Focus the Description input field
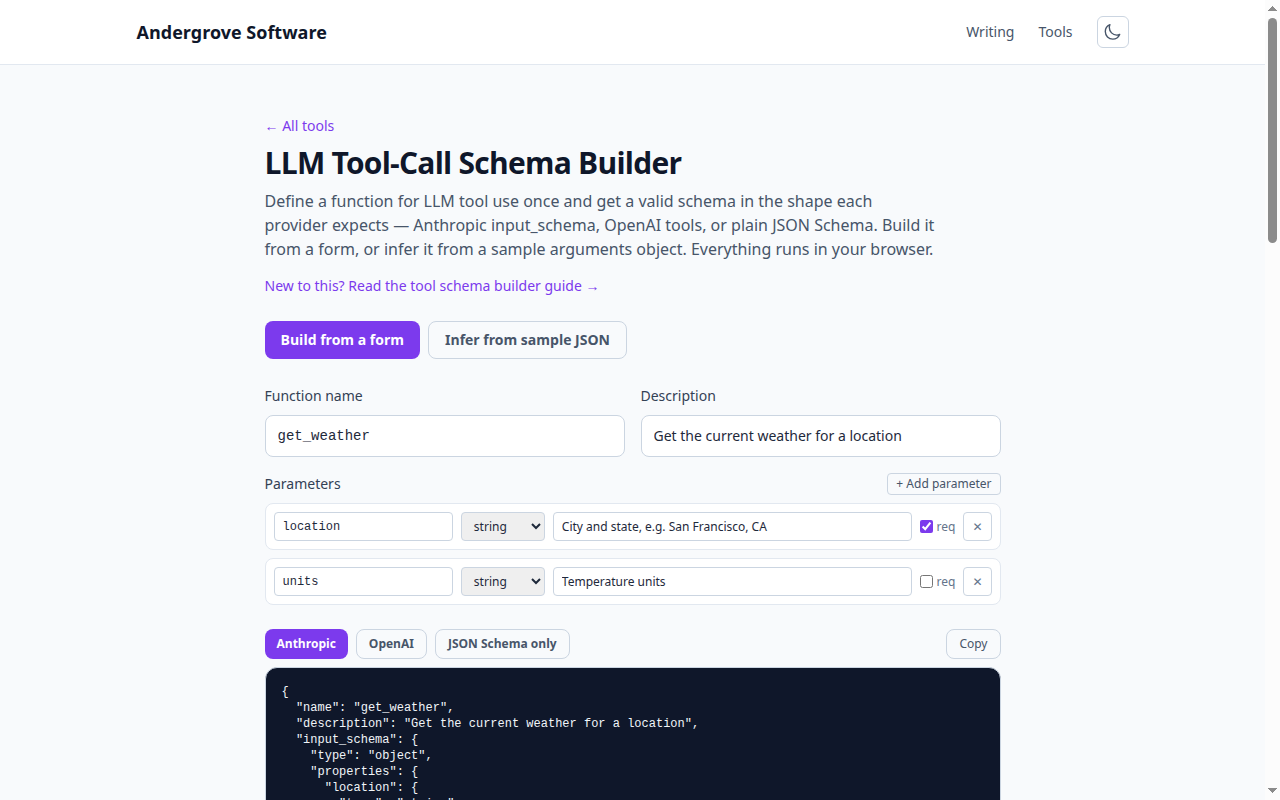The height and width of the screenshot is (800, 1280). click(x=821, y=436)
